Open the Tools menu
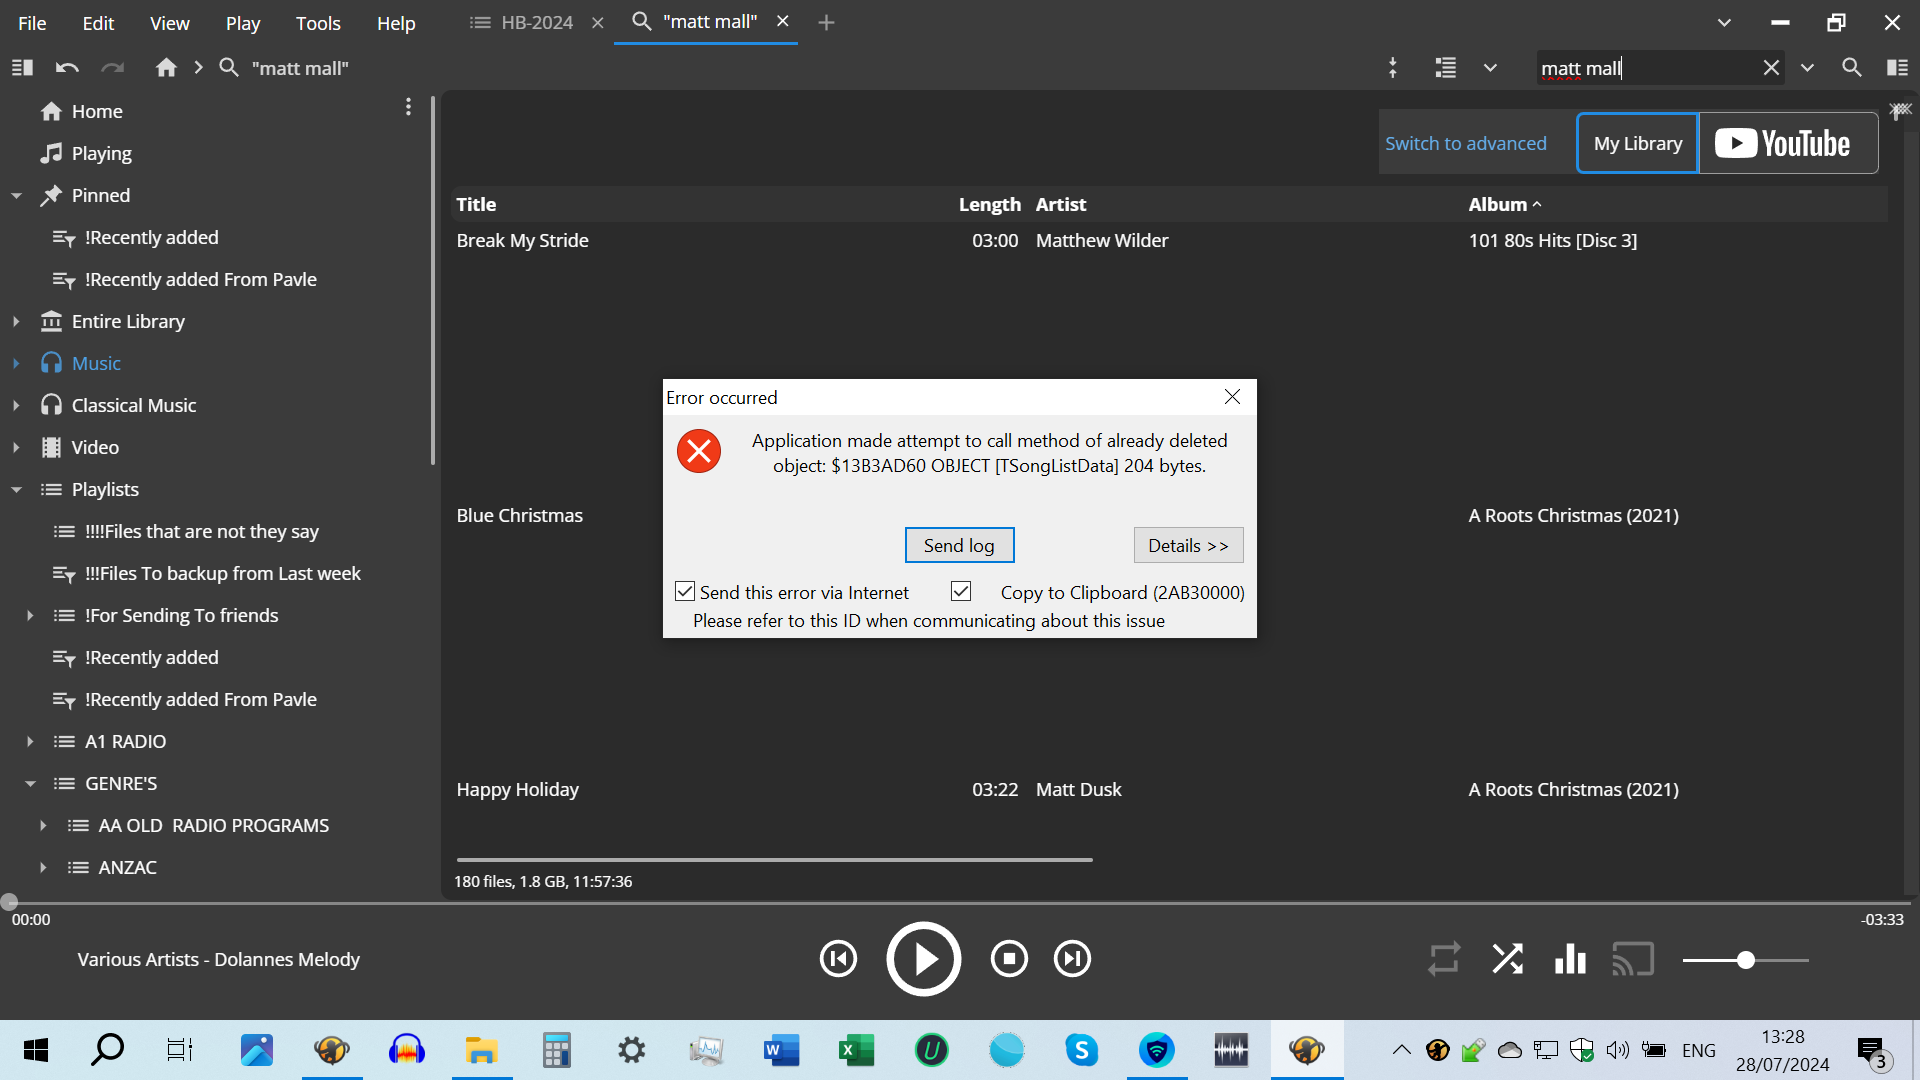This screenshot has width=1920, height=1080. [318, 23]
